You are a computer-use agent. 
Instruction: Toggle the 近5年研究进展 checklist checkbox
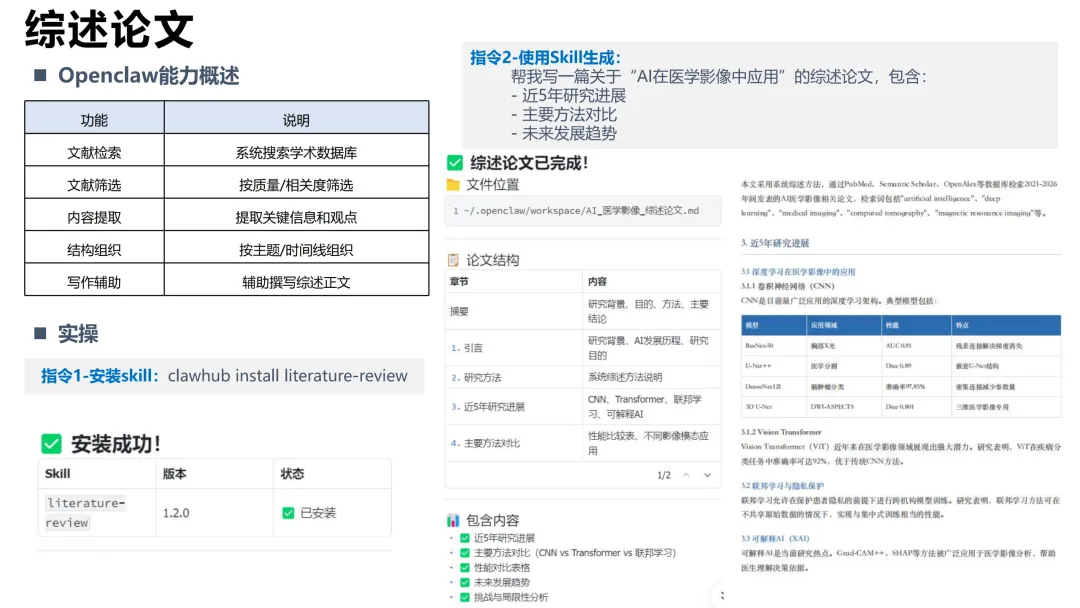[x=465, y=538]
